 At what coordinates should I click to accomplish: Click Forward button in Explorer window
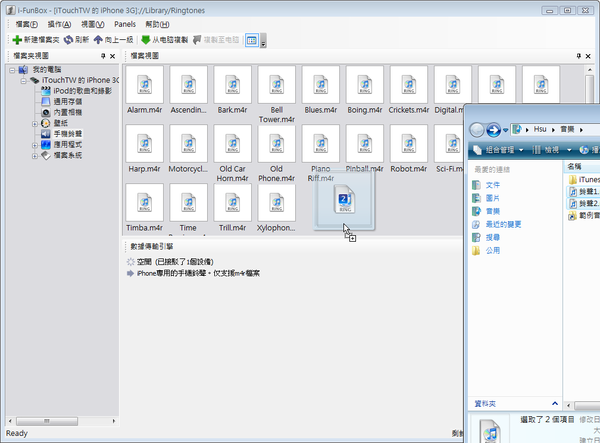click(x=493, y=130)
